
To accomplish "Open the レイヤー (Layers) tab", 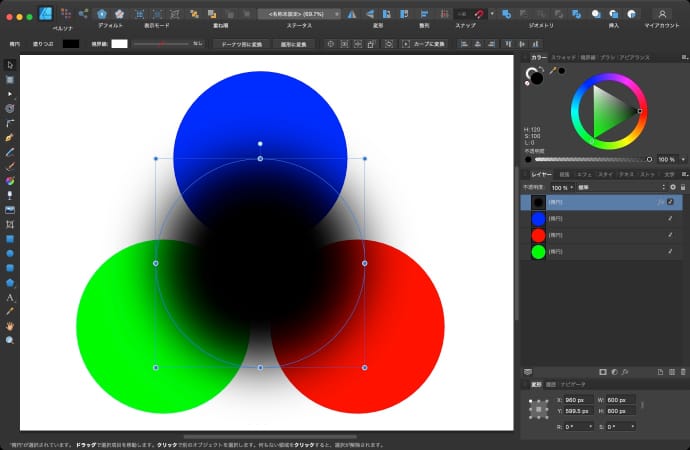I will [540, 174].
